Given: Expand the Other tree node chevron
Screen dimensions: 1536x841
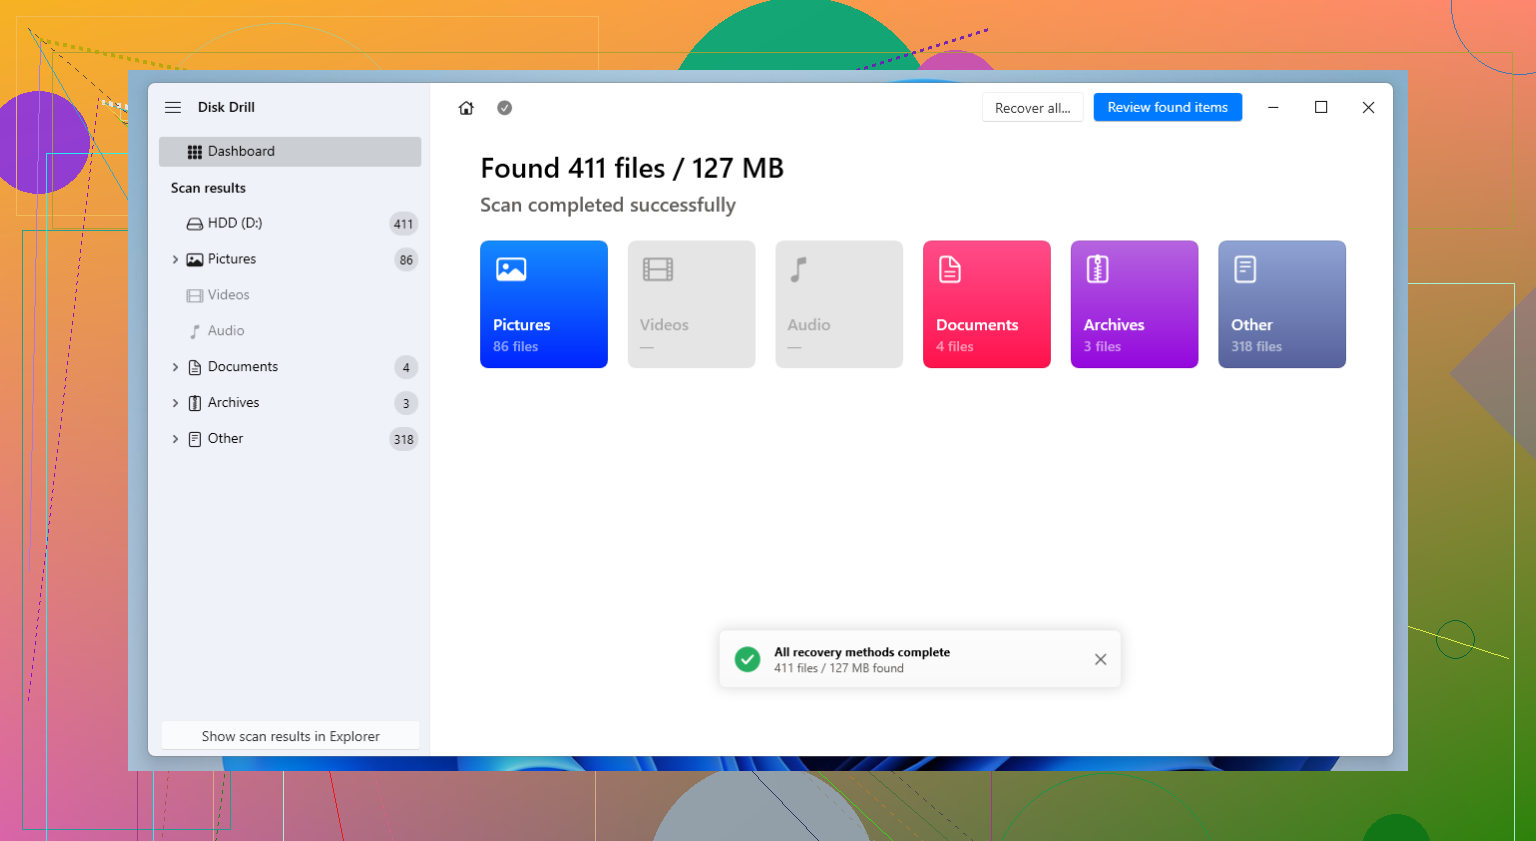Looking at the screenshot, I should pyautogui.click(x=175, y=439).
